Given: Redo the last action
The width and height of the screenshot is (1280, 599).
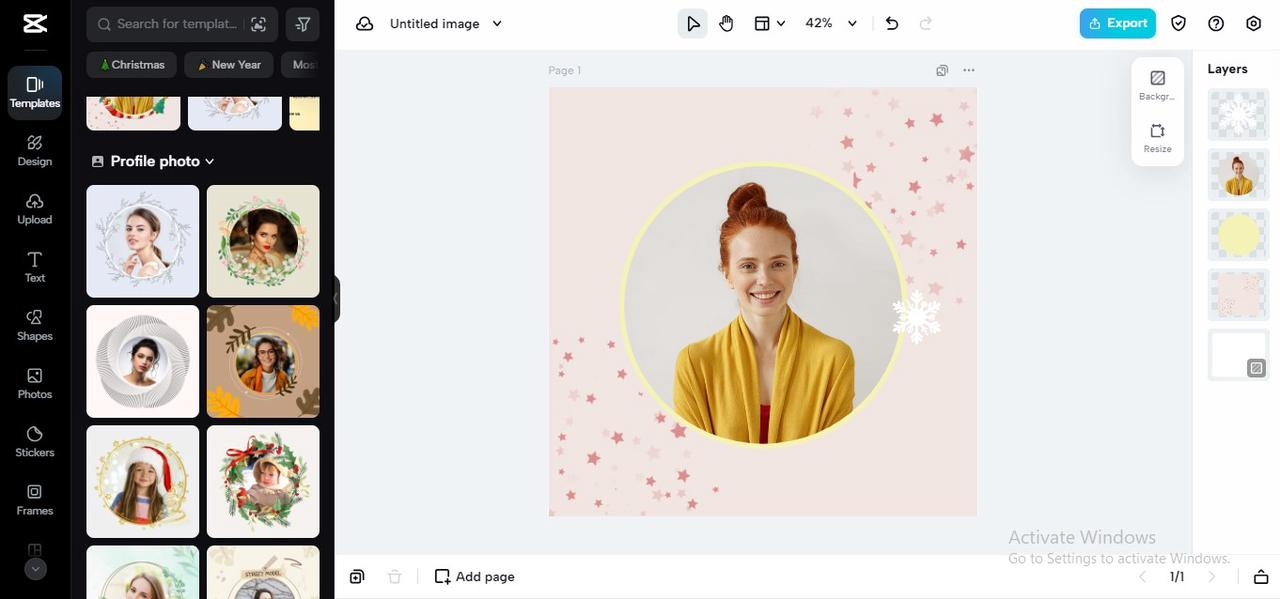Looking at the screenshot, I should coord(925,23).
